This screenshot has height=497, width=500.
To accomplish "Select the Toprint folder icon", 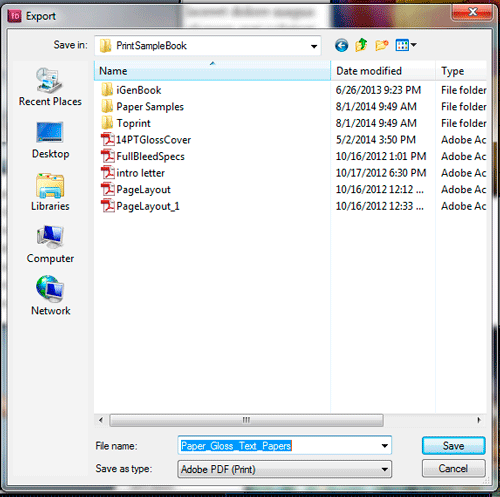I will click(x=107, y=123).
